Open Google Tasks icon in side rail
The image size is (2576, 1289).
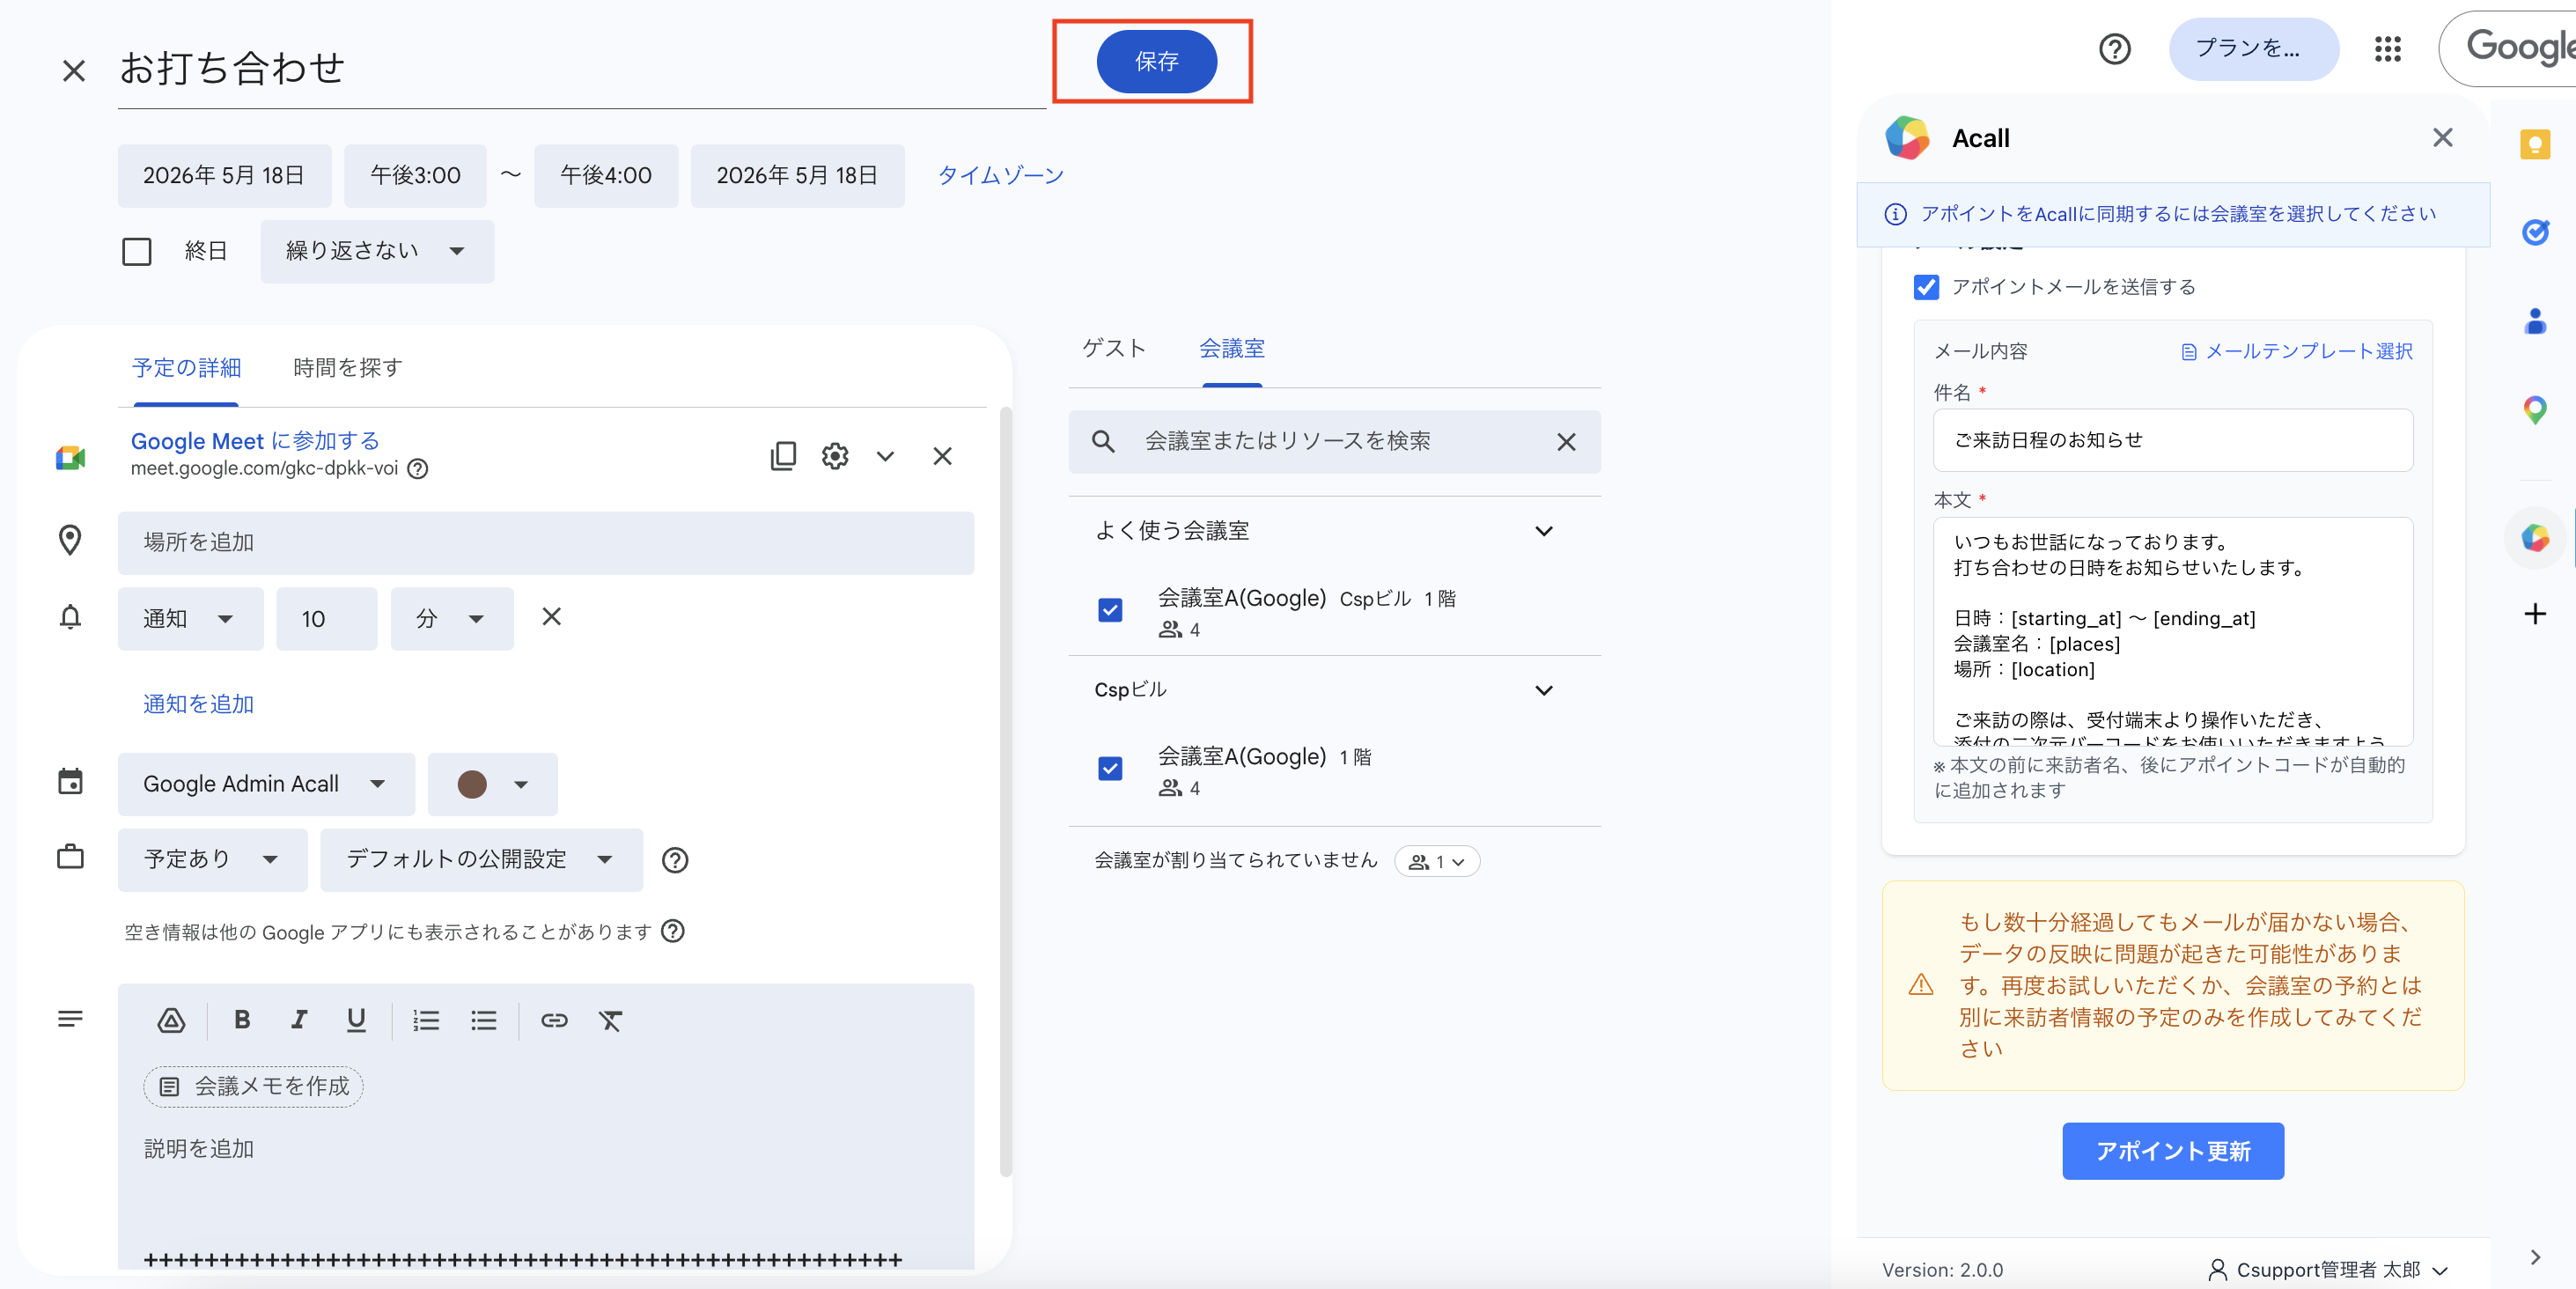2534,232
